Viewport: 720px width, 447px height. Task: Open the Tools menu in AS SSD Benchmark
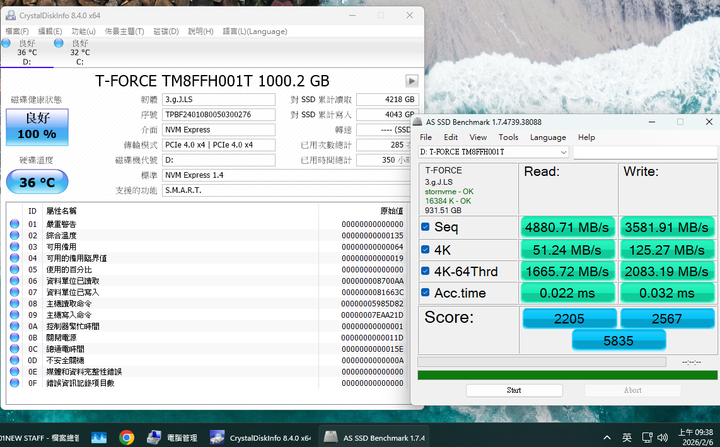coord(508,137)
